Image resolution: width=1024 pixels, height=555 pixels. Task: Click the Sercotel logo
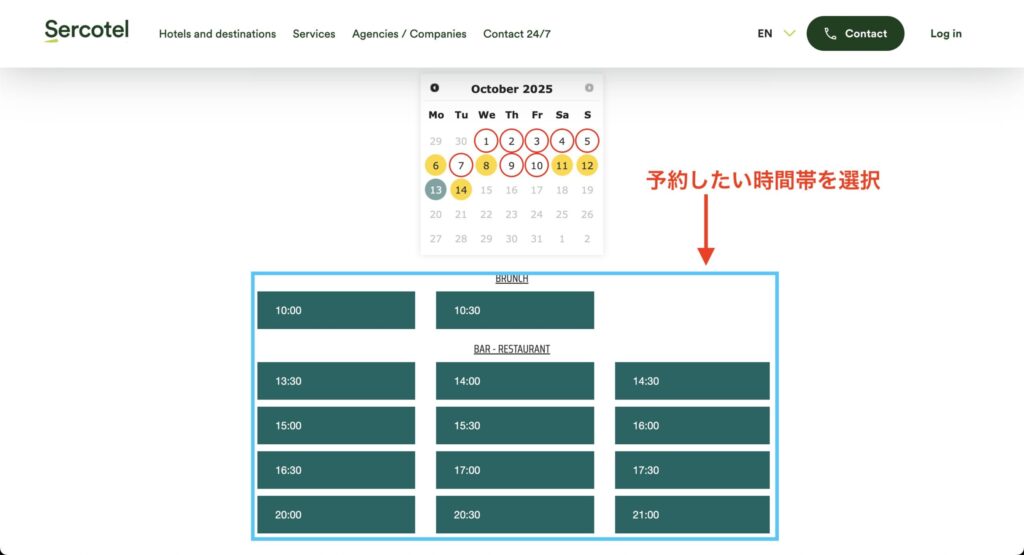click(87, 32)
